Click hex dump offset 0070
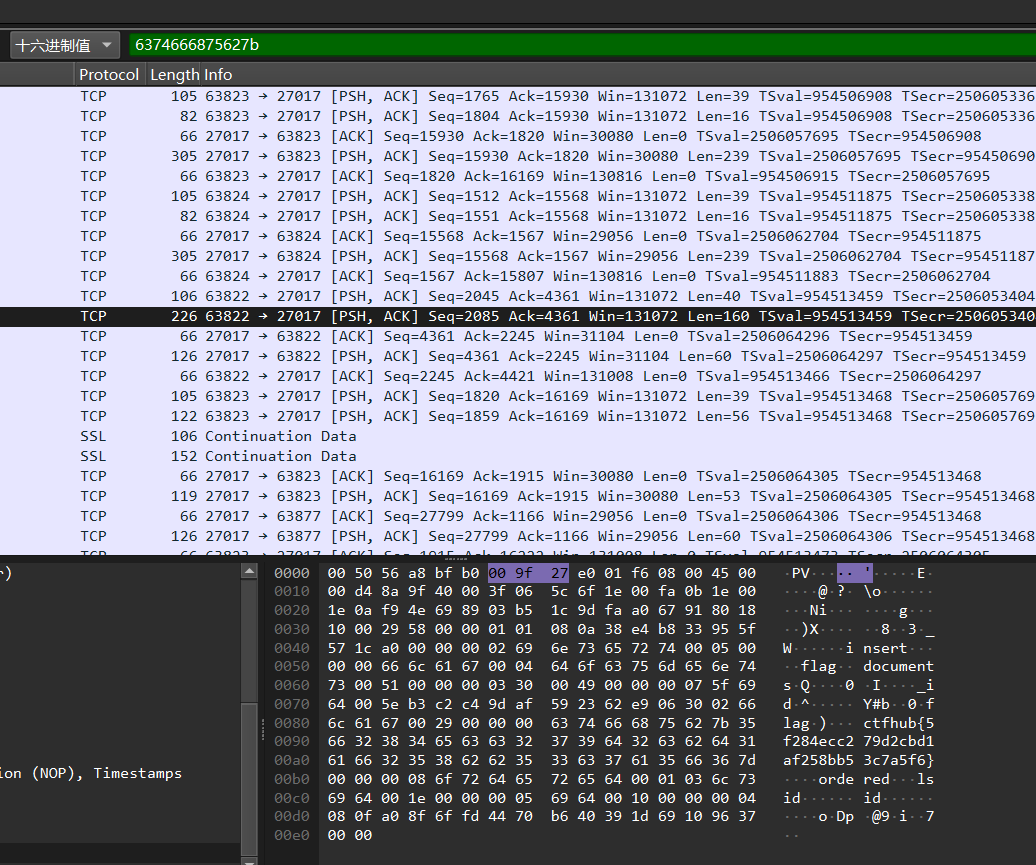 291,704
